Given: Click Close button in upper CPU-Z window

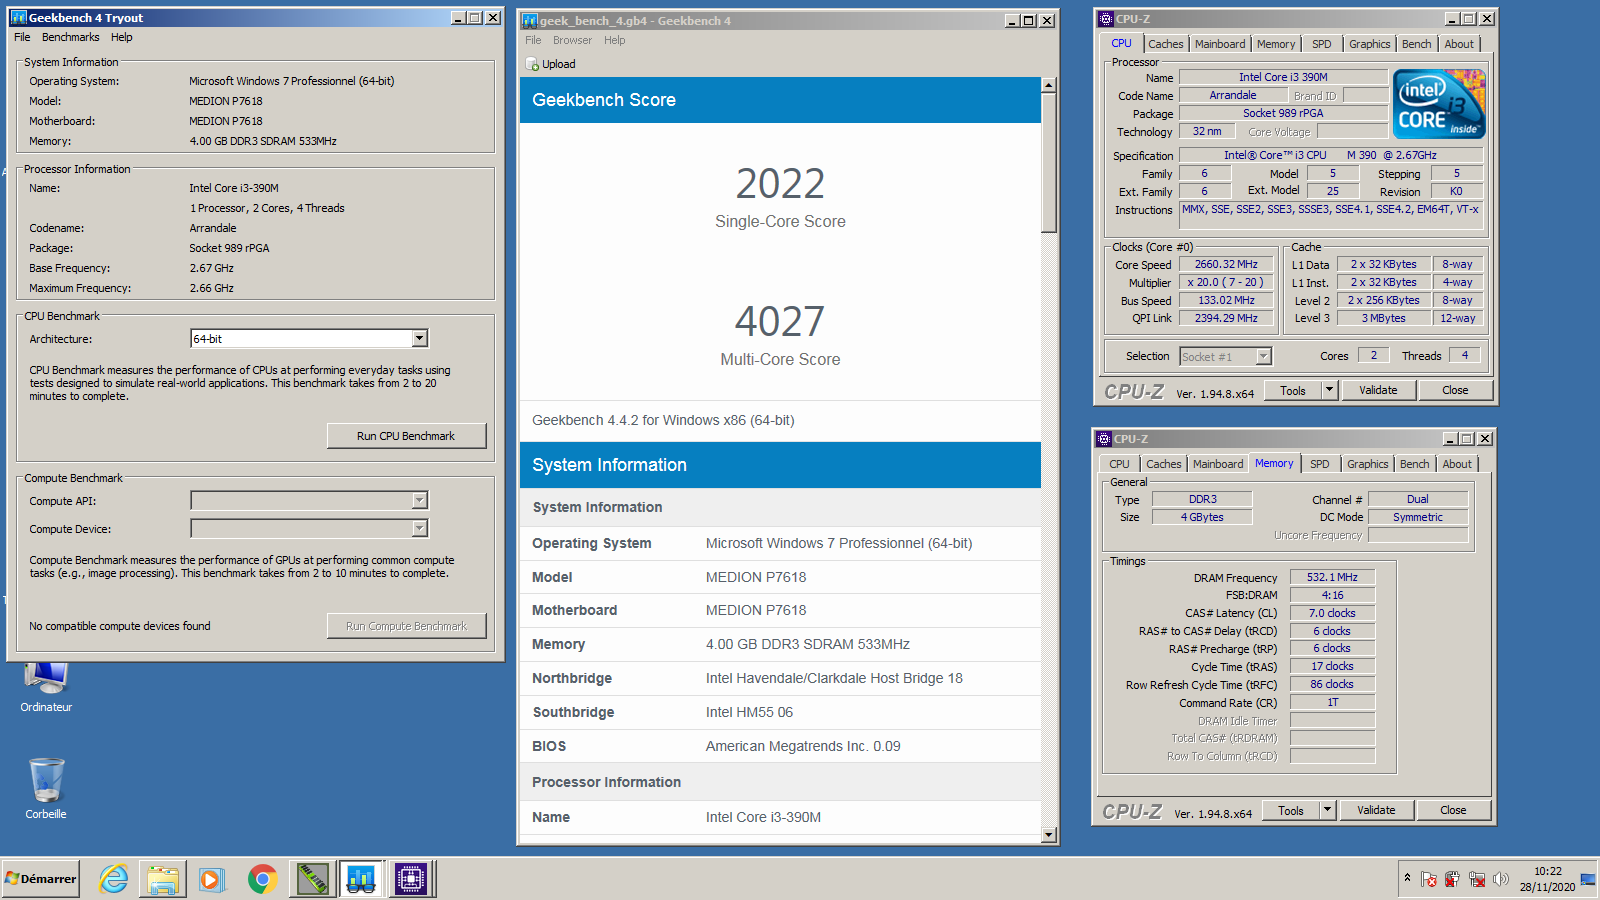Looking at the screenshot, I should coord(1455,390).
